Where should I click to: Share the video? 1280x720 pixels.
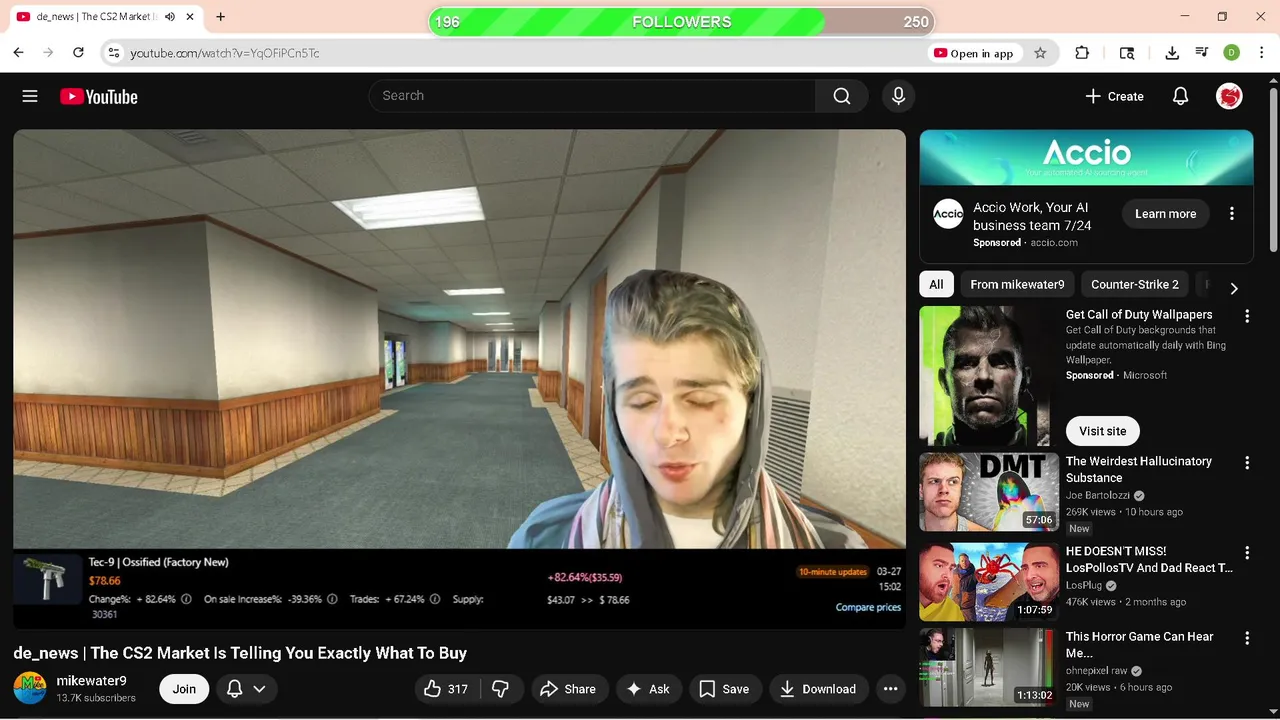coord(568,689)
